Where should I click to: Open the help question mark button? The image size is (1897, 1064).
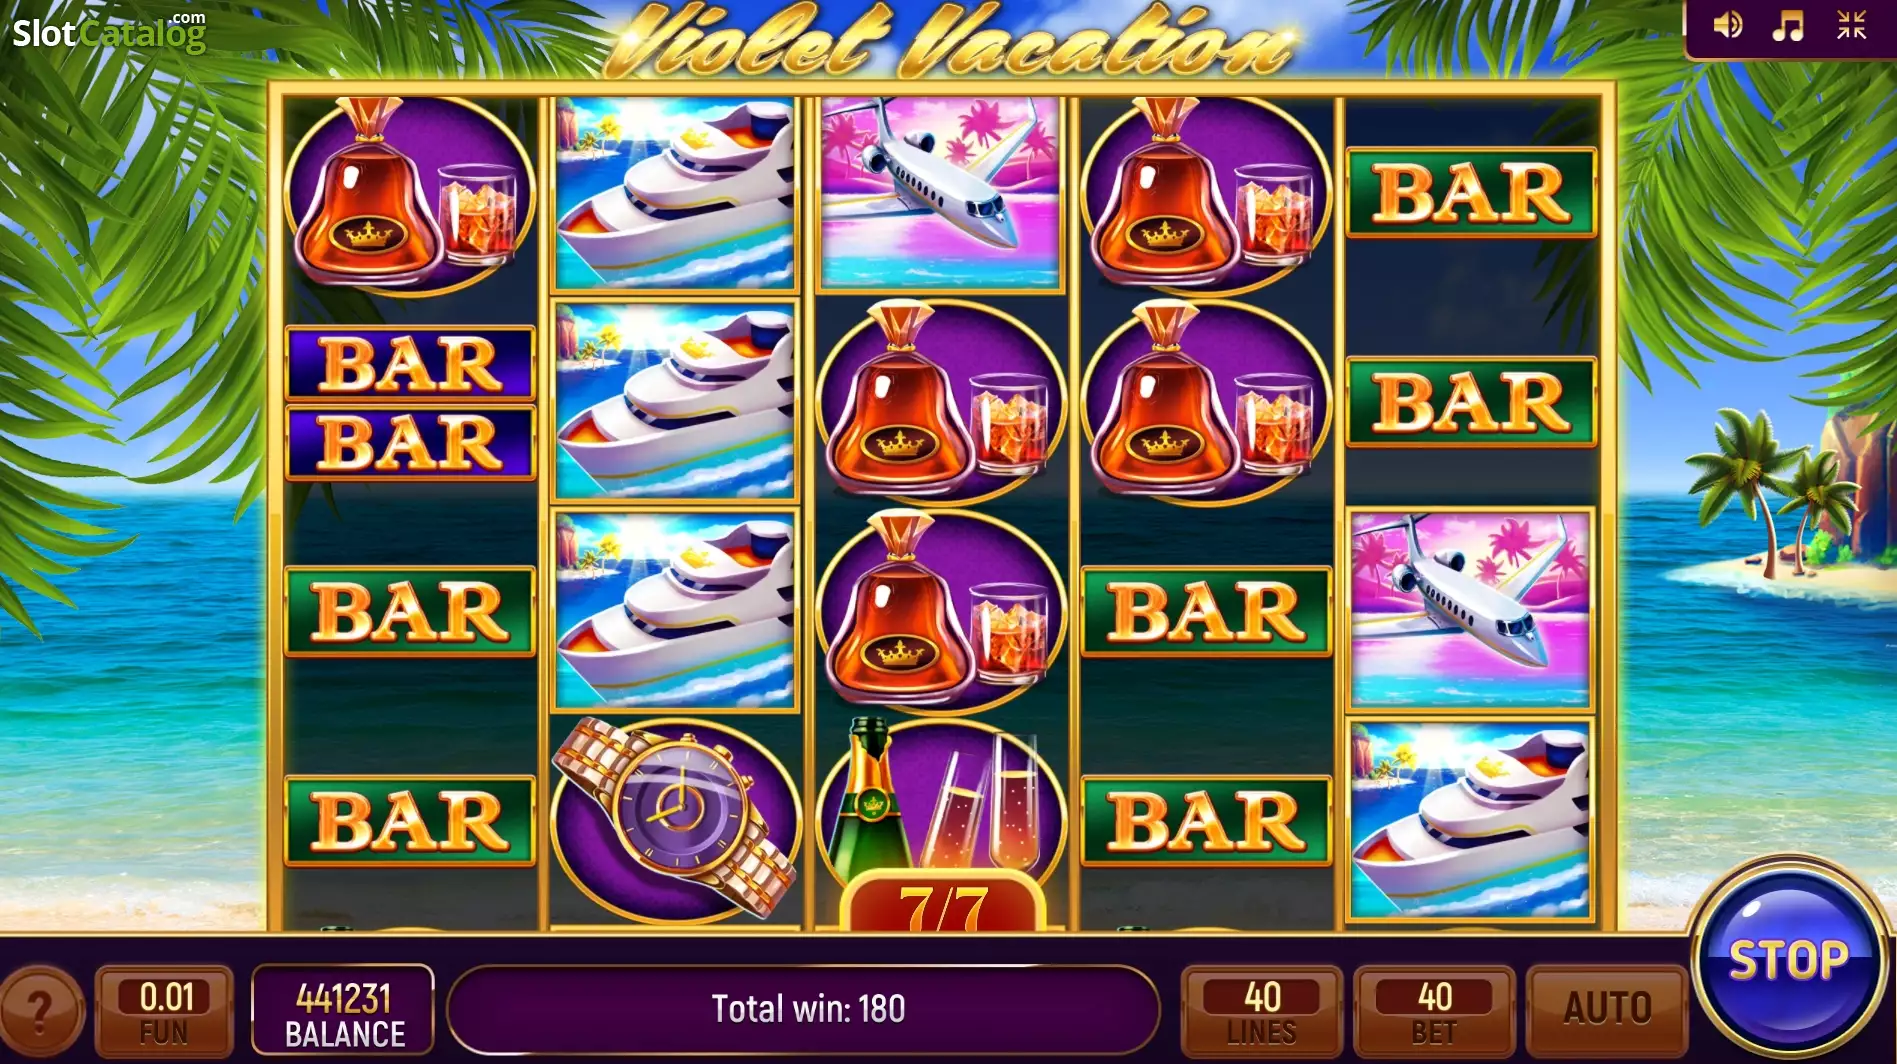[40, 1011]
